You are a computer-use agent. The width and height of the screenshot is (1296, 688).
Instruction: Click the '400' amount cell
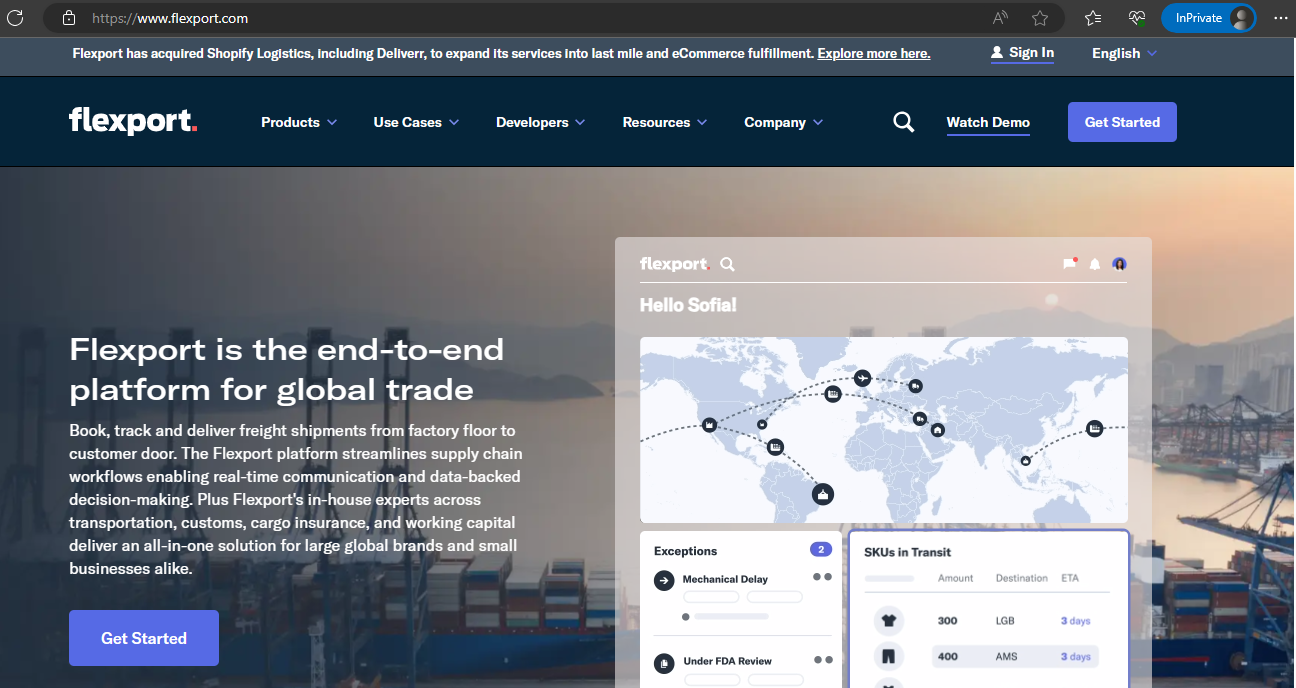[x=947, y=657]
